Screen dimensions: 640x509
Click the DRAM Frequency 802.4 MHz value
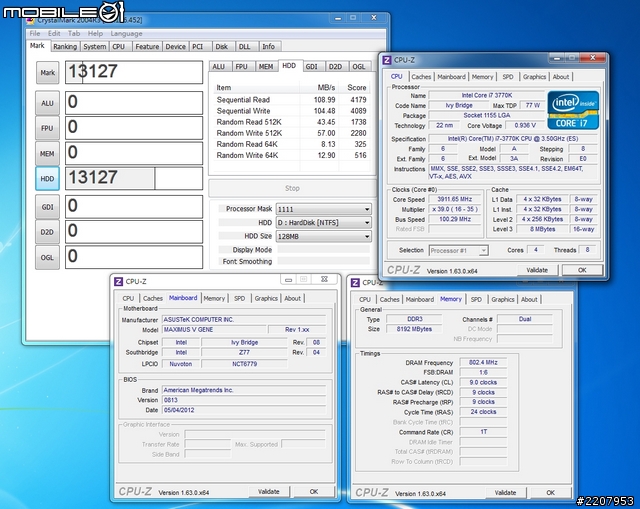pyautogui.click(x=483, y=362)
